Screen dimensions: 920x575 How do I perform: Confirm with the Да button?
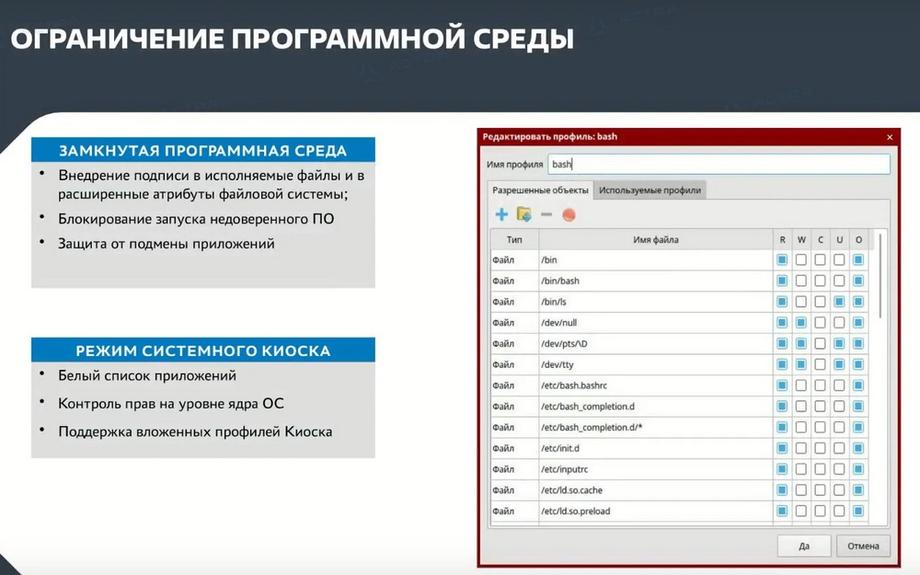tap(804, 546)
